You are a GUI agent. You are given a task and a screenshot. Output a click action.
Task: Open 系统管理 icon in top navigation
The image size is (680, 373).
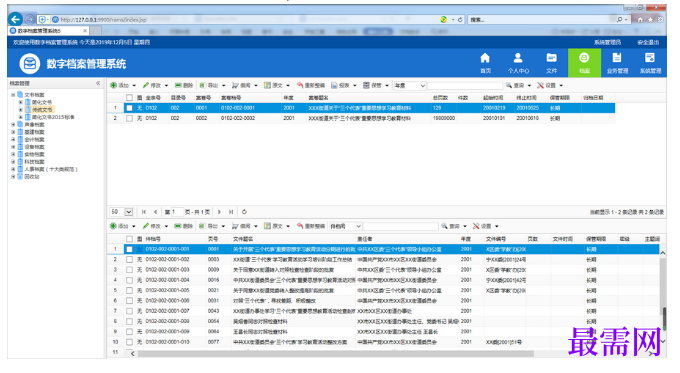[650, 63]
